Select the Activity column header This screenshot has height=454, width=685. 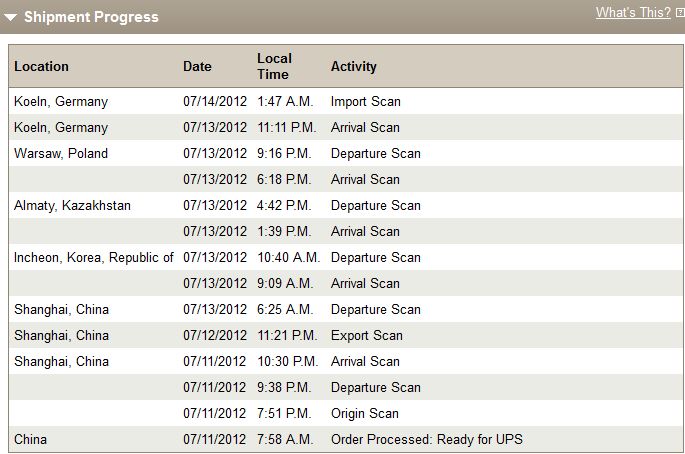tap(353, 66)
